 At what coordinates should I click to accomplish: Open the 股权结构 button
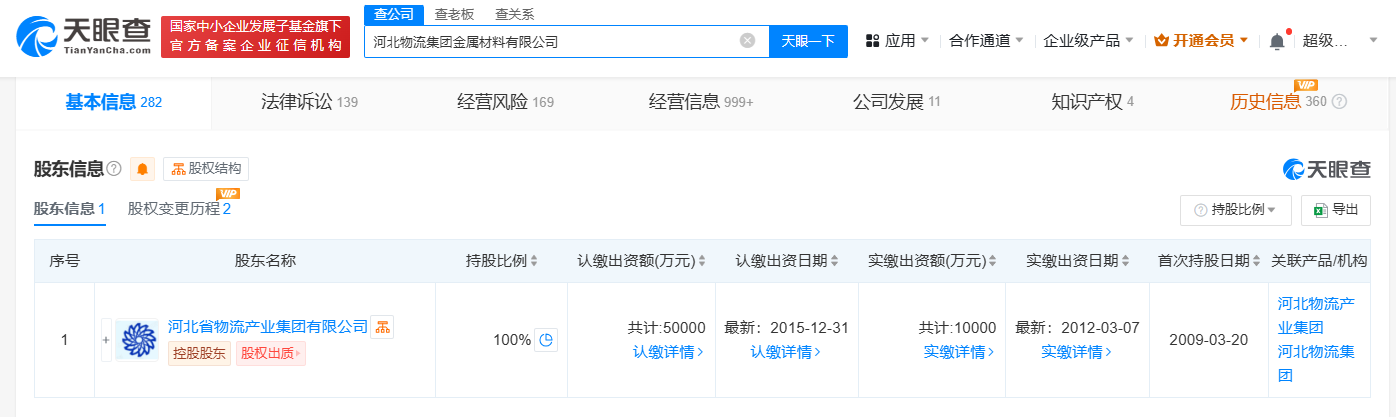(x=206, y=169)
